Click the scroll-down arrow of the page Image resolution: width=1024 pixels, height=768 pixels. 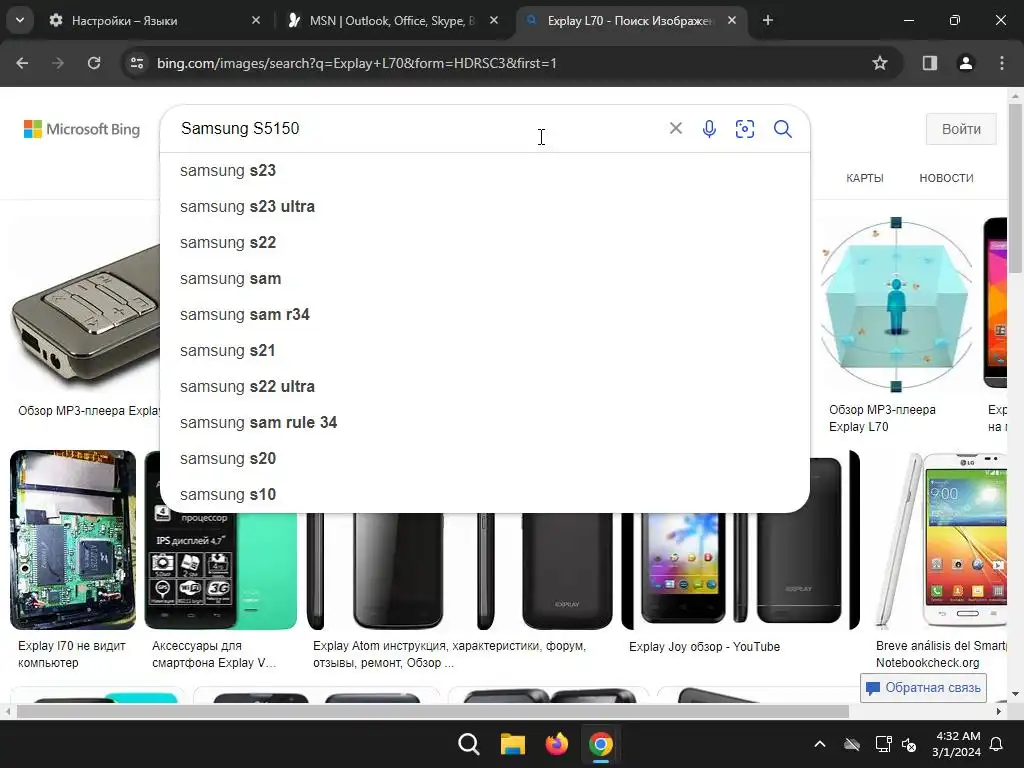point(1015,694)
